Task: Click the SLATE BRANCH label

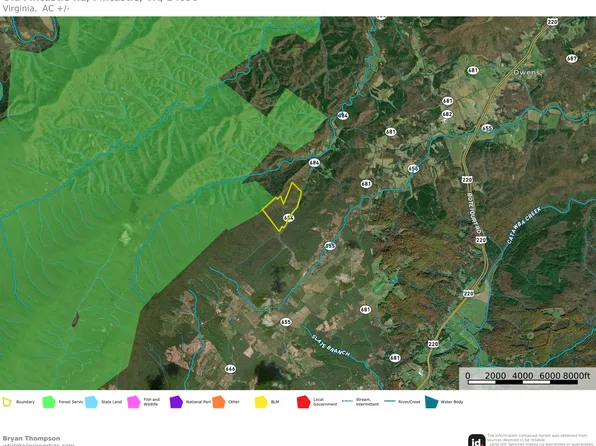Action: click(331, 345)
